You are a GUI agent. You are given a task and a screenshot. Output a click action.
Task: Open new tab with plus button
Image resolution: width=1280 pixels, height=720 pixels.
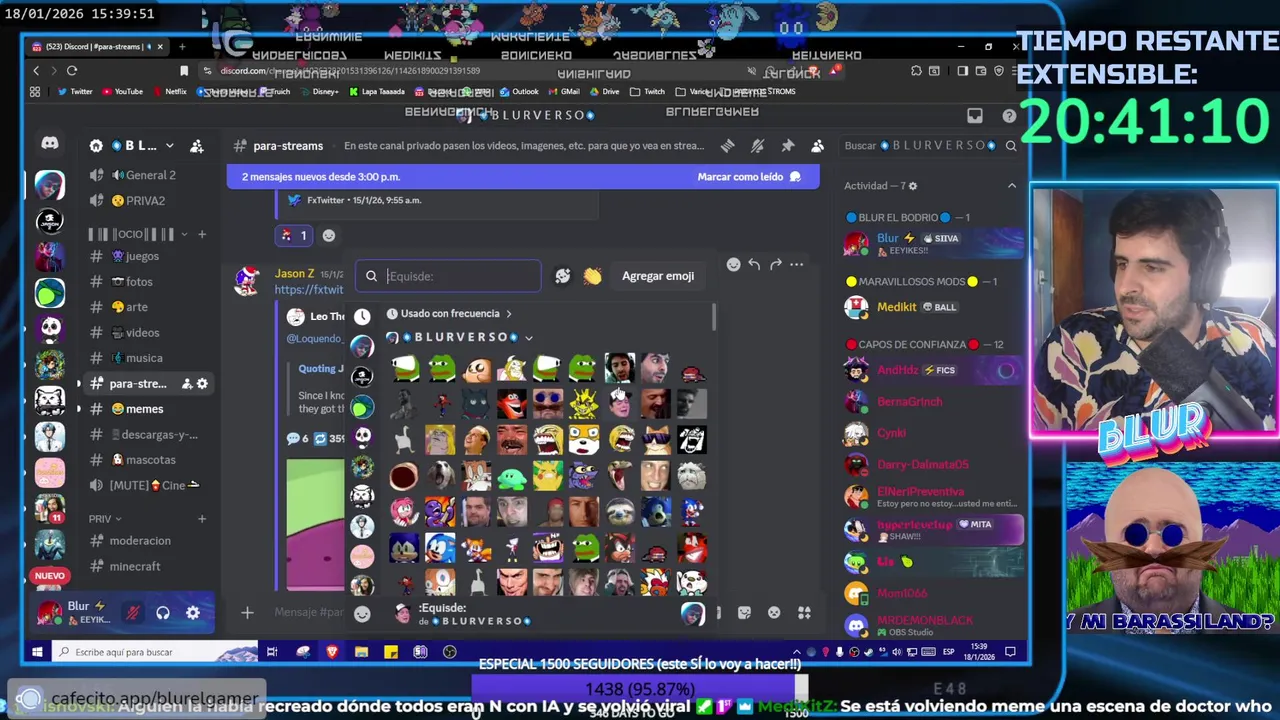(x=183, y=47)
